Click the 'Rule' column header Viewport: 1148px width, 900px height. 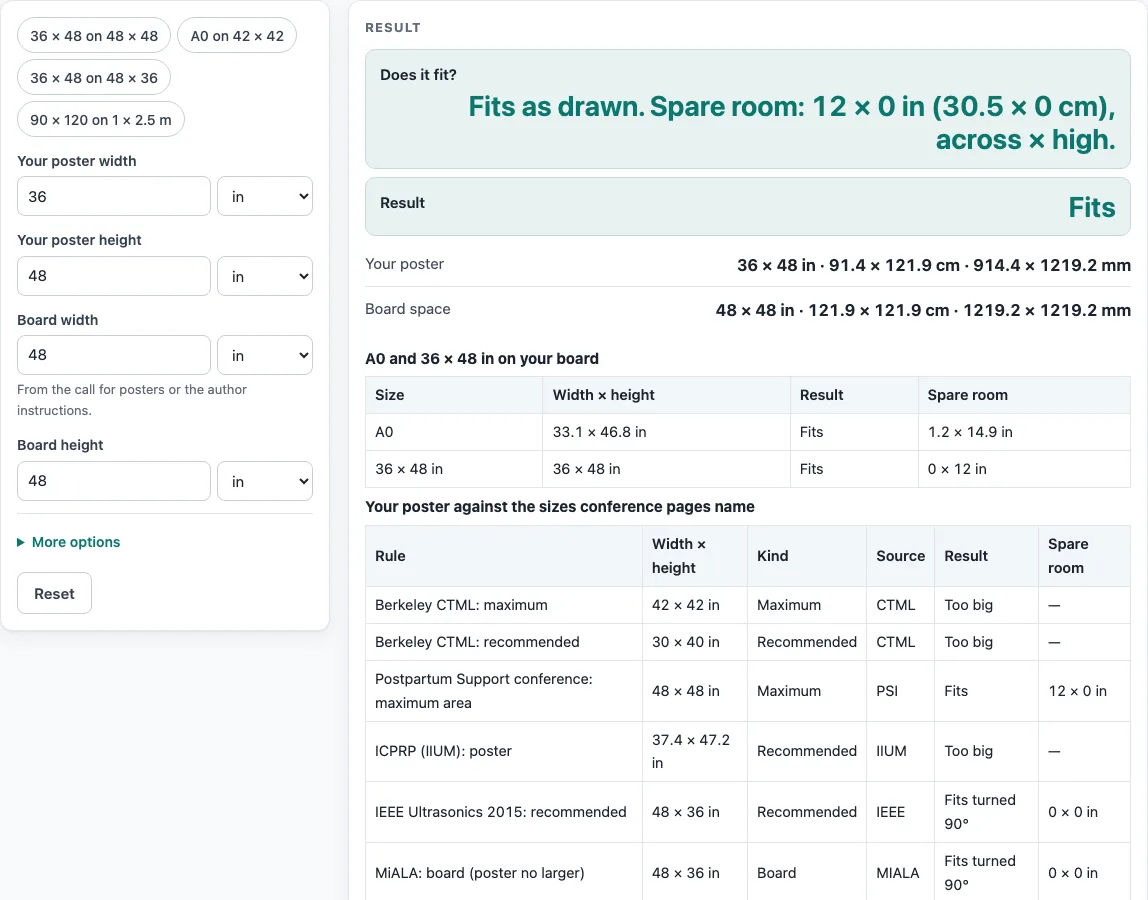coord(504,556)
